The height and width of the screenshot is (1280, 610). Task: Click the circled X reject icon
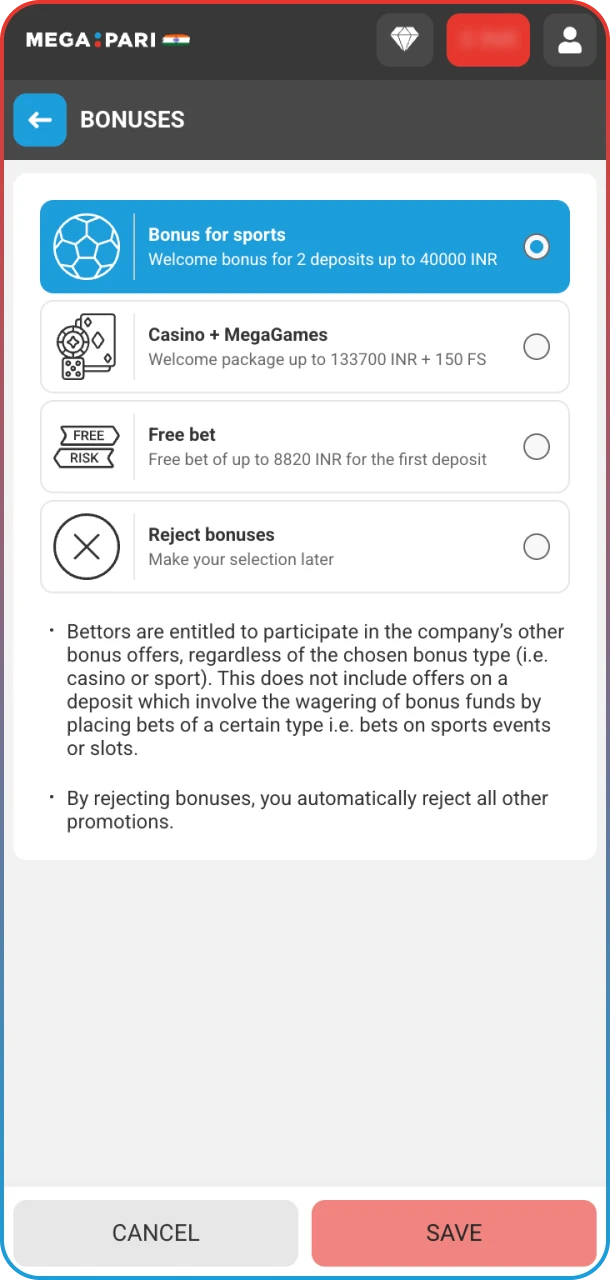[x=86, y=546]
